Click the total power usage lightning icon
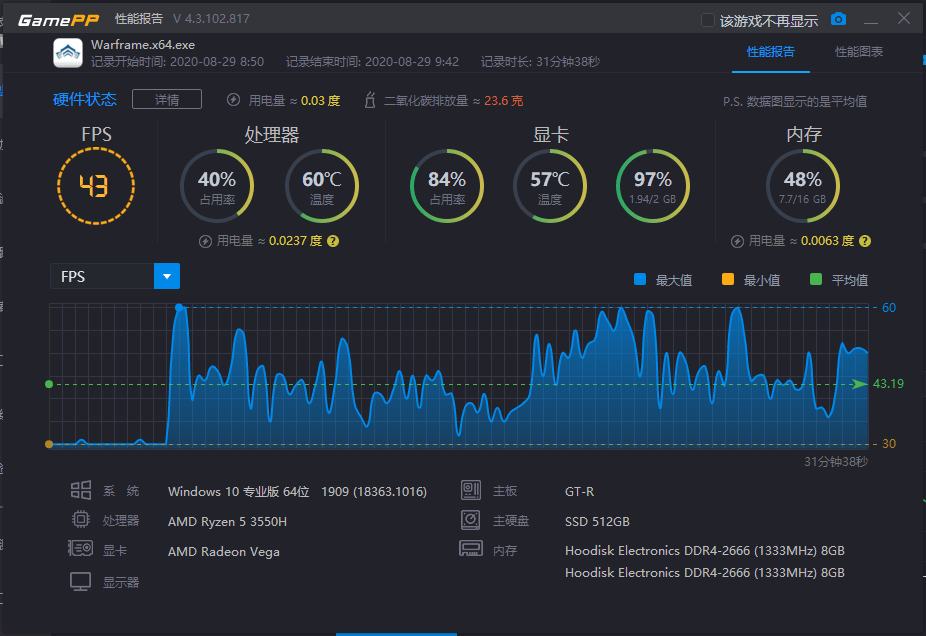926x636 pixels. pyautogui.click(x=233, y=100)
